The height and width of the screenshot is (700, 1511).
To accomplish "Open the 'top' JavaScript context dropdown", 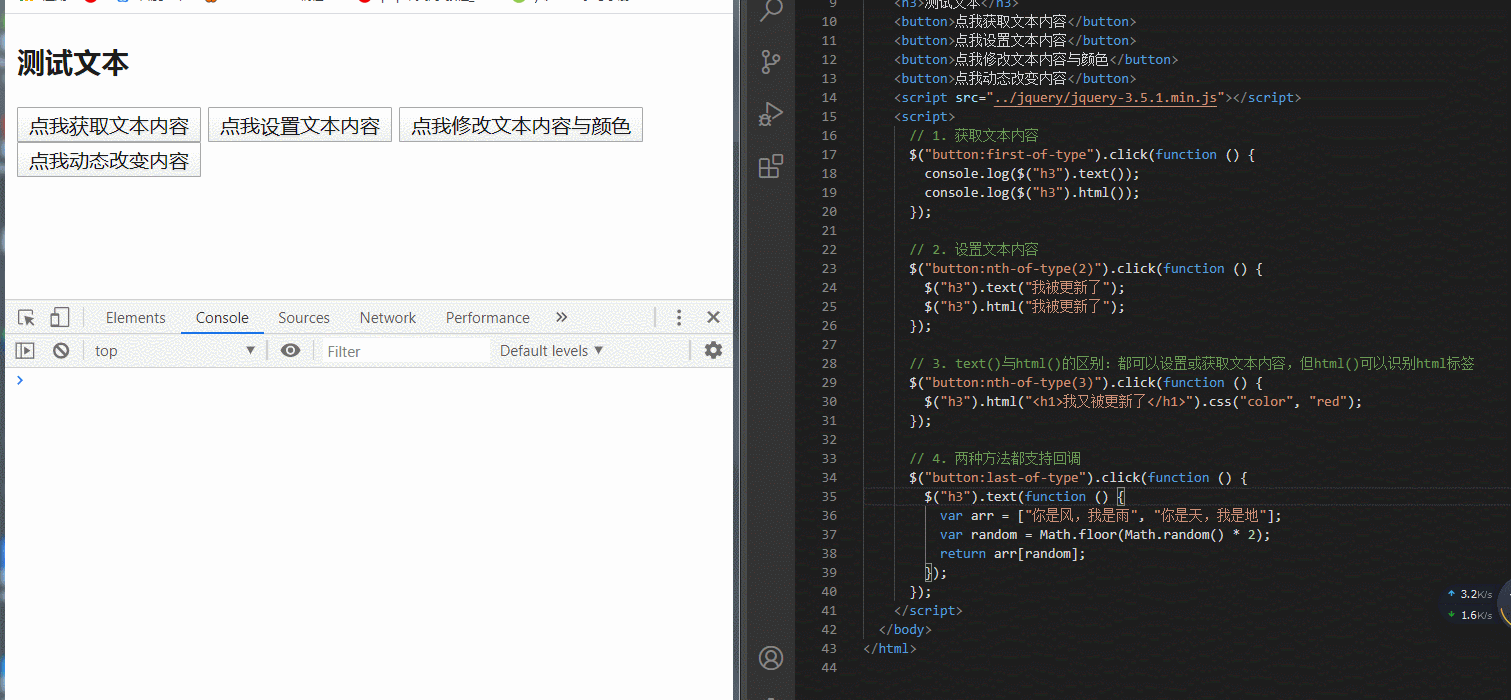I will [x=175, y=351].
